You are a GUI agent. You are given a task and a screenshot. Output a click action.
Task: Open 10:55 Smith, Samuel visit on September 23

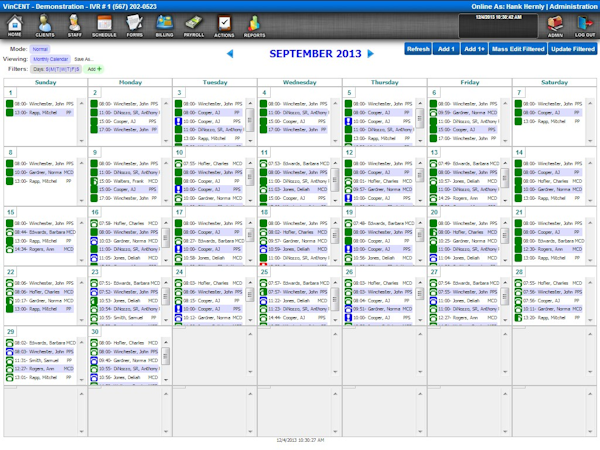click(x=129, y=318)
